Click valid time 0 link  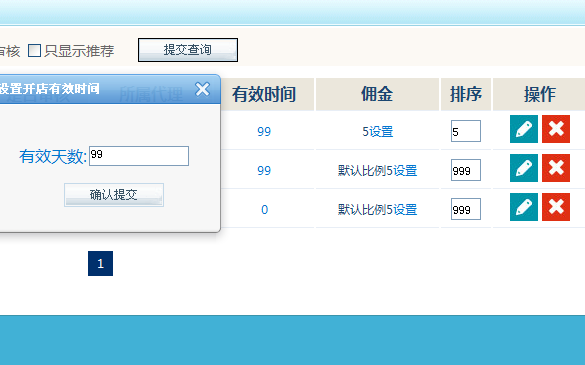265,209
